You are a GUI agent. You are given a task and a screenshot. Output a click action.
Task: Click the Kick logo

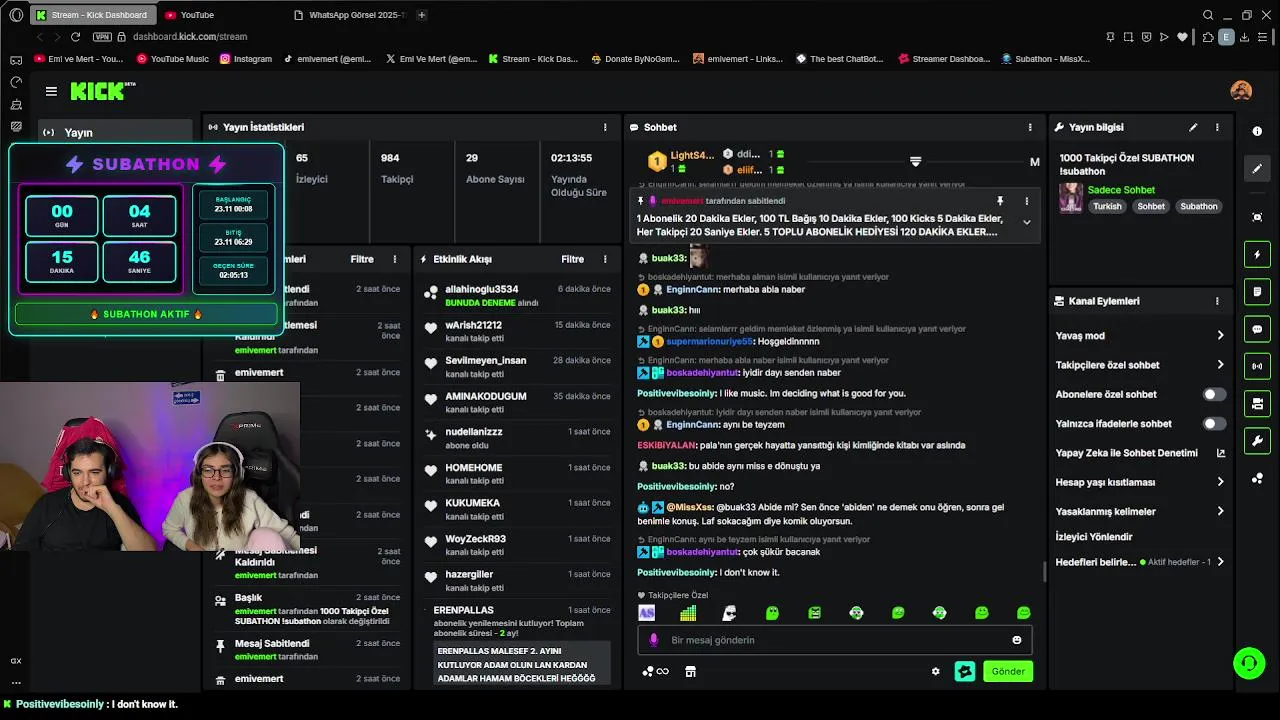click(x=101, y=91)
